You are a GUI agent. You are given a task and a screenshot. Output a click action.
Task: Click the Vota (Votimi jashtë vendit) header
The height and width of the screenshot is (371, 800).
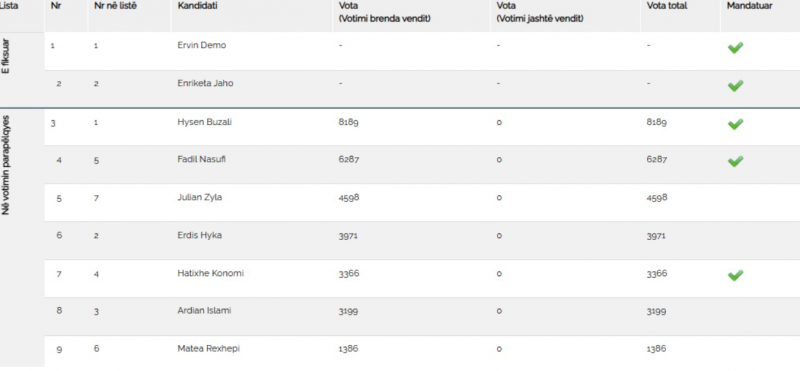coord(540,13)
